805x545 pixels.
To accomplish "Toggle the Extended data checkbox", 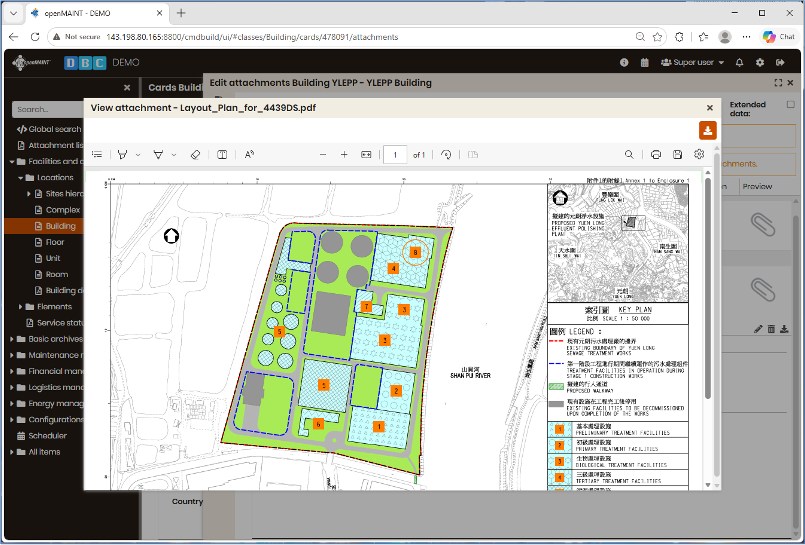I will [791, 104].
